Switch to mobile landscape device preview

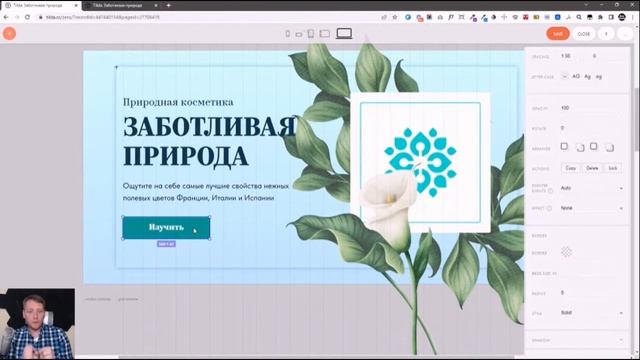[299, 34]
